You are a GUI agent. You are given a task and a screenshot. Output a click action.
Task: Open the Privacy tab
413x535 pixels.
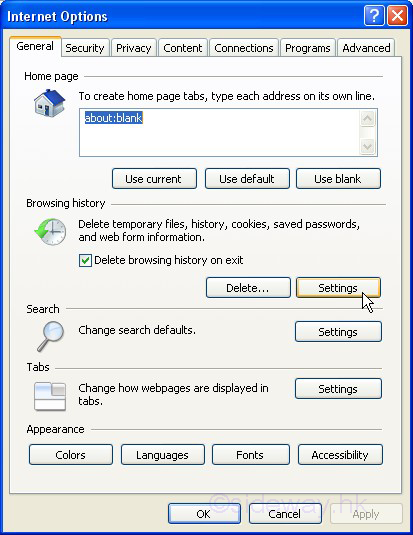point(133,48)
